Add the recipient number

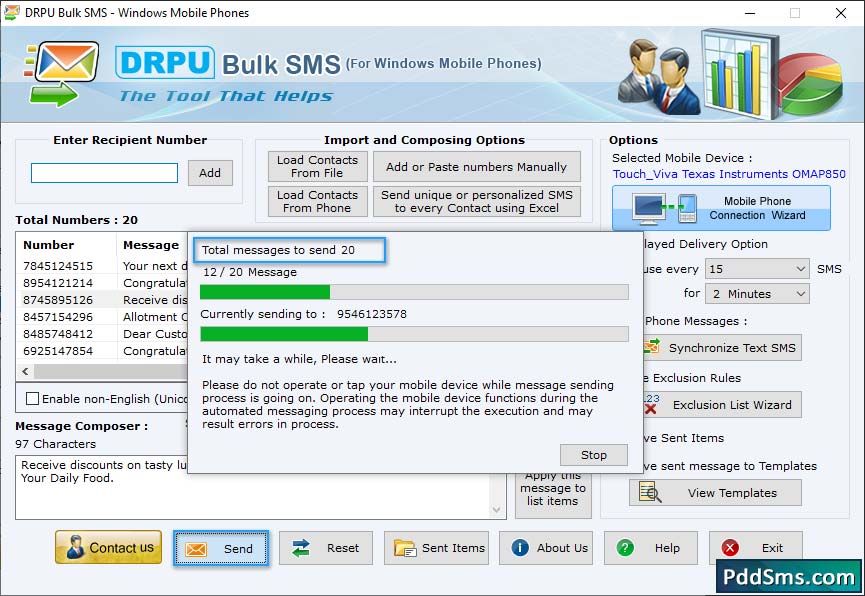coord(210,173)
